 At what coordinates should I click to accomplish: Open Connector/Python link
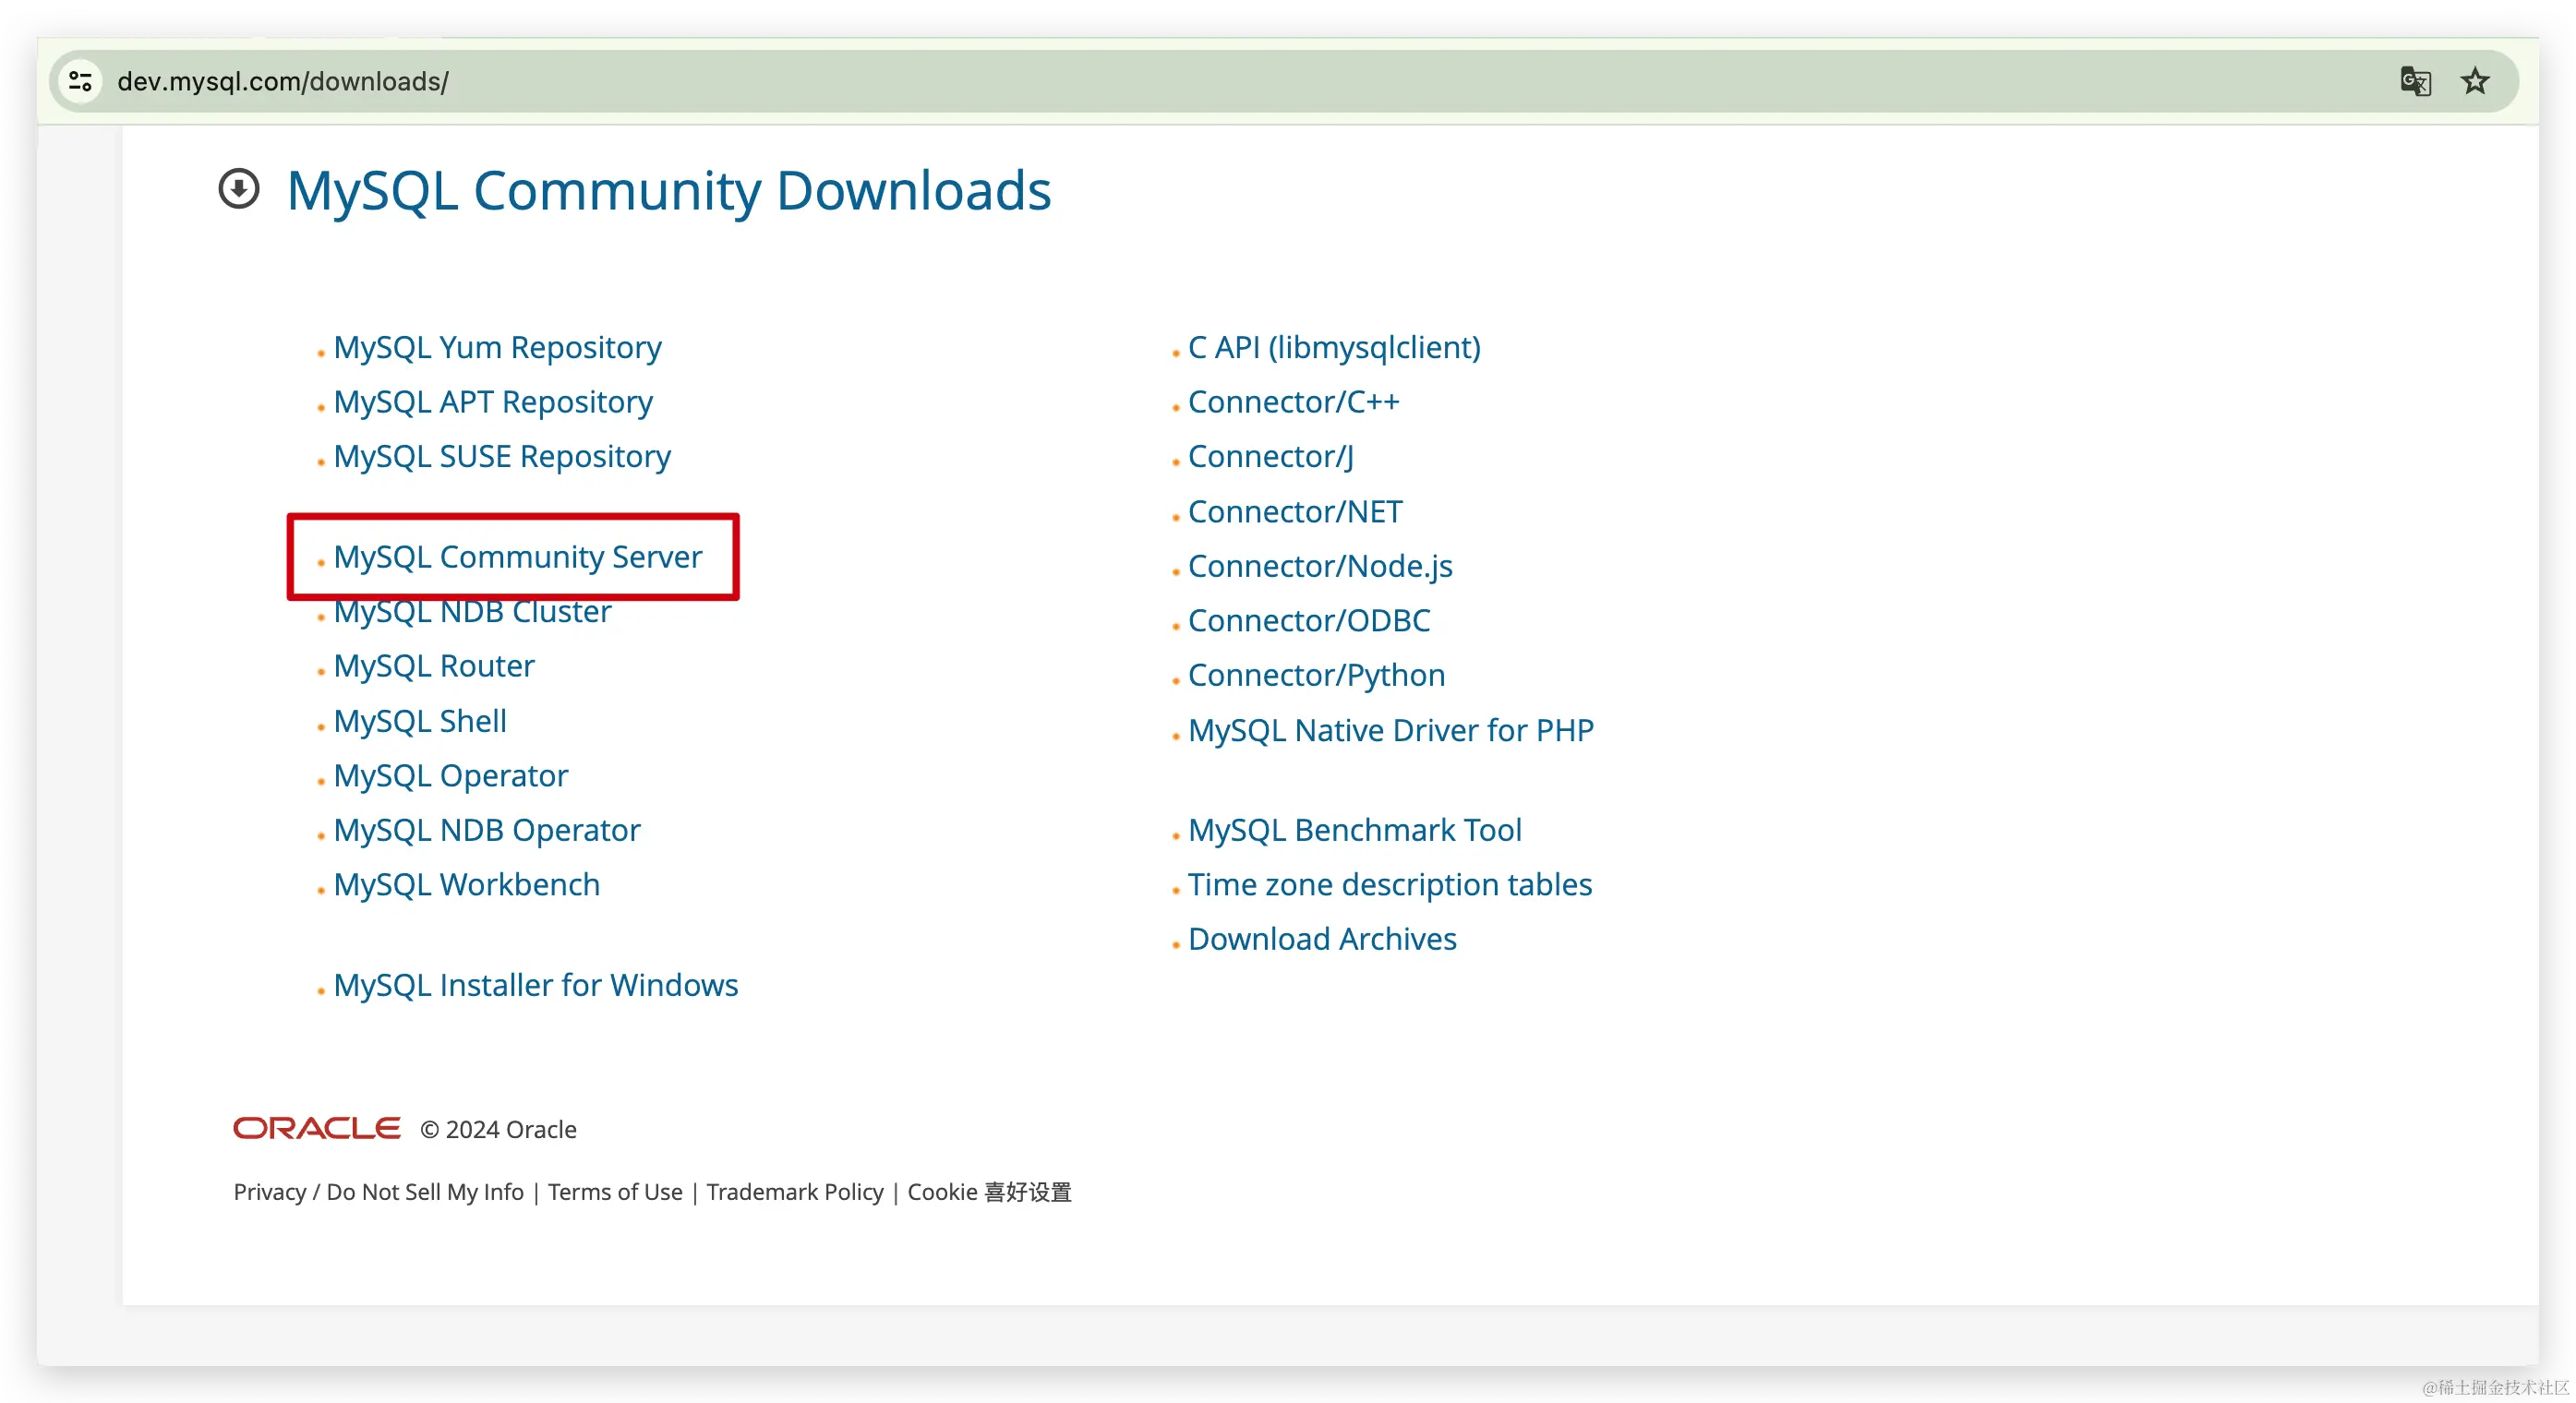[1316, 675]
